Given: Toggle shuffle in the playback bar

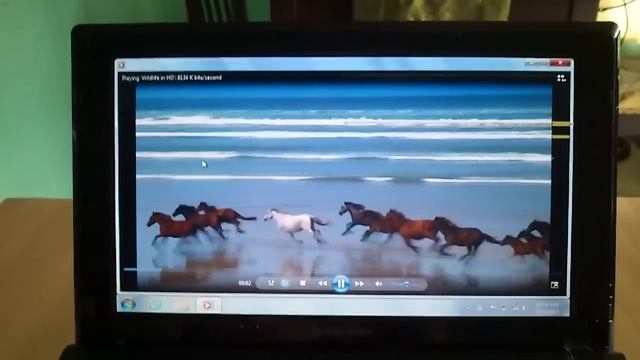Looking at the screenshot, I should [271, 283].
